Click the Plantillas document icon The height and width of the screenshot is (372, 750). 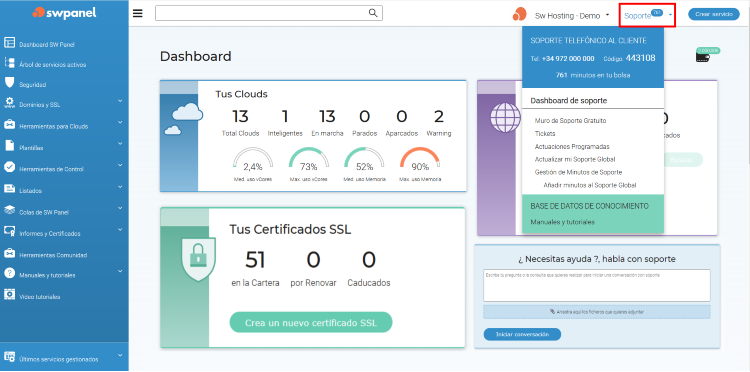tap(9, 146)
